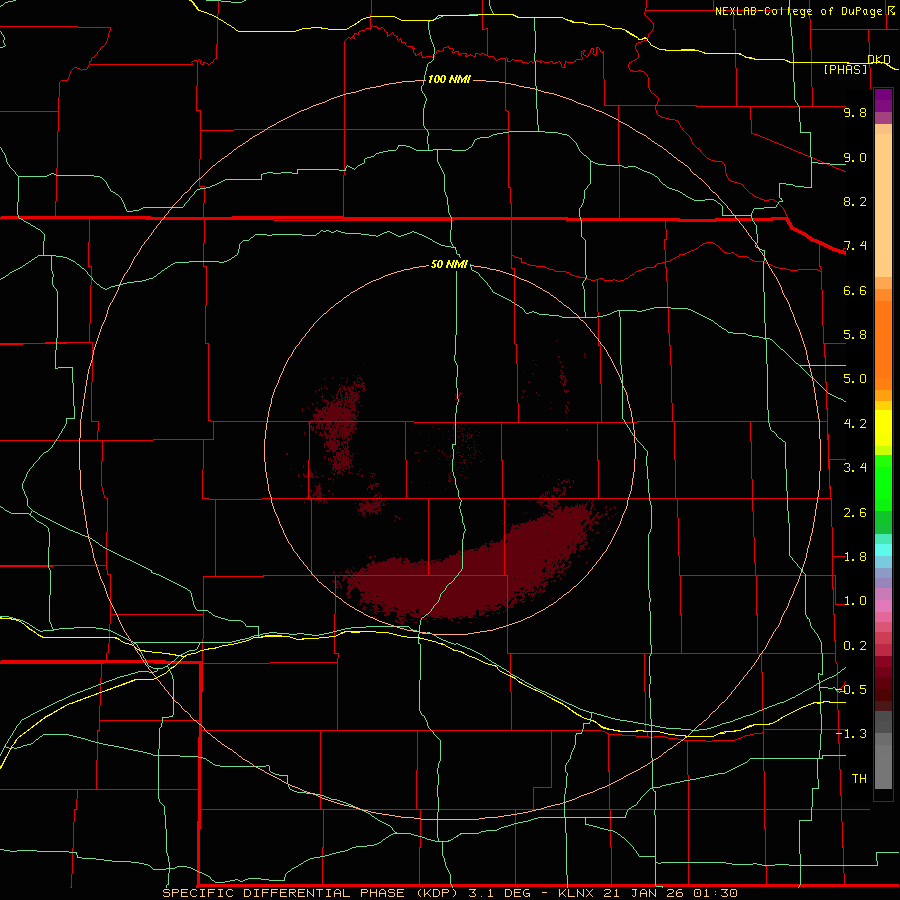
Task: Click the 3.4 color scale label
Action: (855, 468)
